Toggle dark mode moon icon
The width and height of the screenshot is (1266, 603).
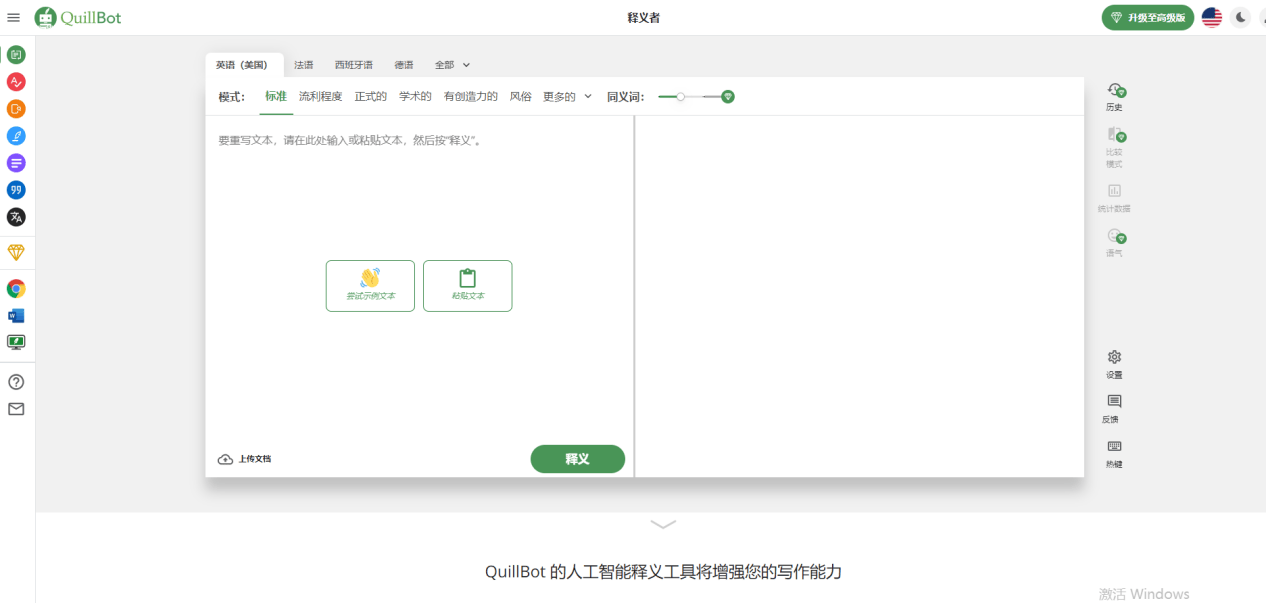click(x=1241, y=17)
